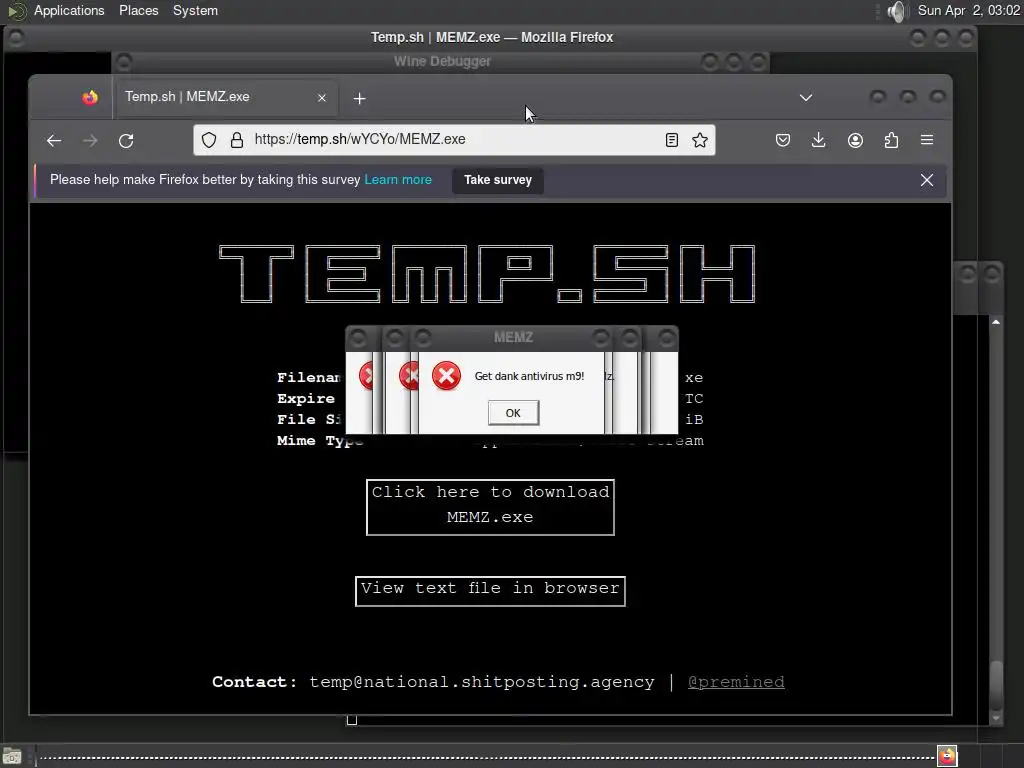Click Firefox icon in bottom panel

pyautogui.click(x=948, y=756)
